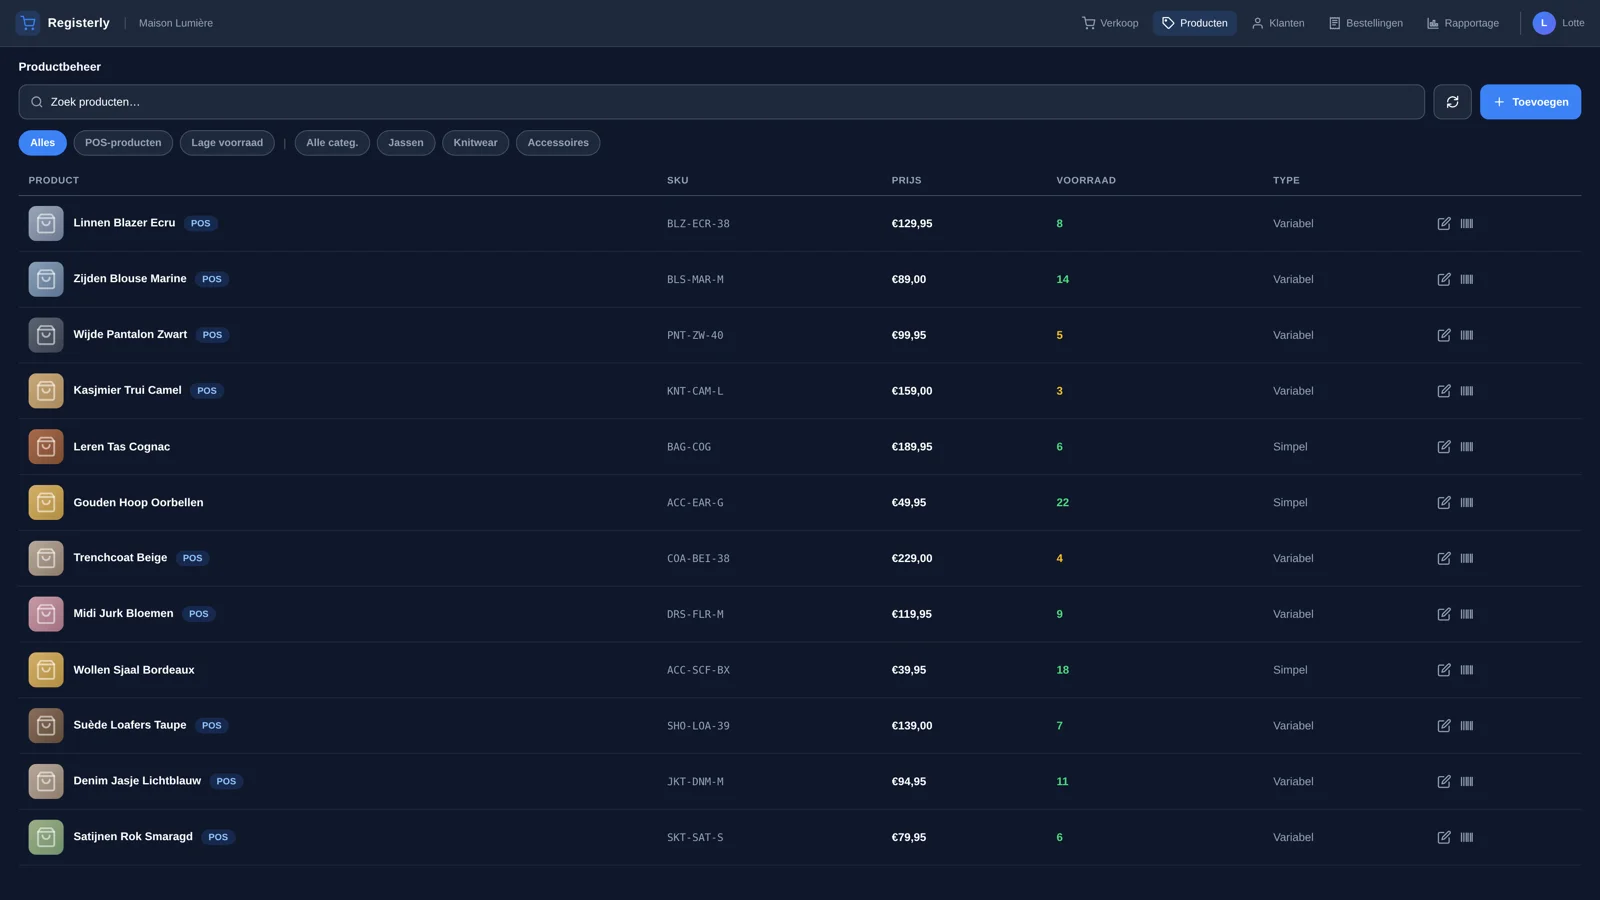1600x900 pixels.
Task: Open the Verkoop page
Action: (1110, 23)
